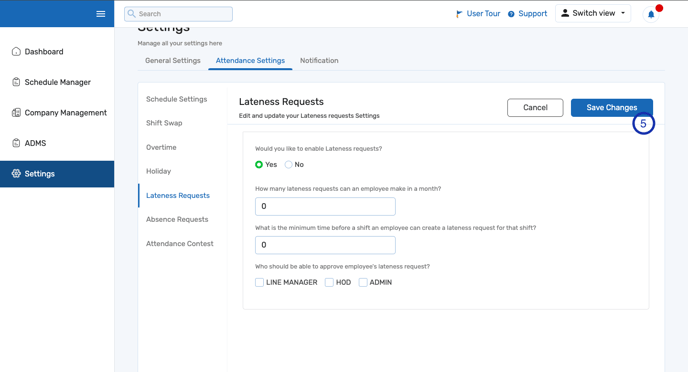This screenshot has height=372, width=688.
Task: Switch to the Notification tab
Action: point(319,61)
